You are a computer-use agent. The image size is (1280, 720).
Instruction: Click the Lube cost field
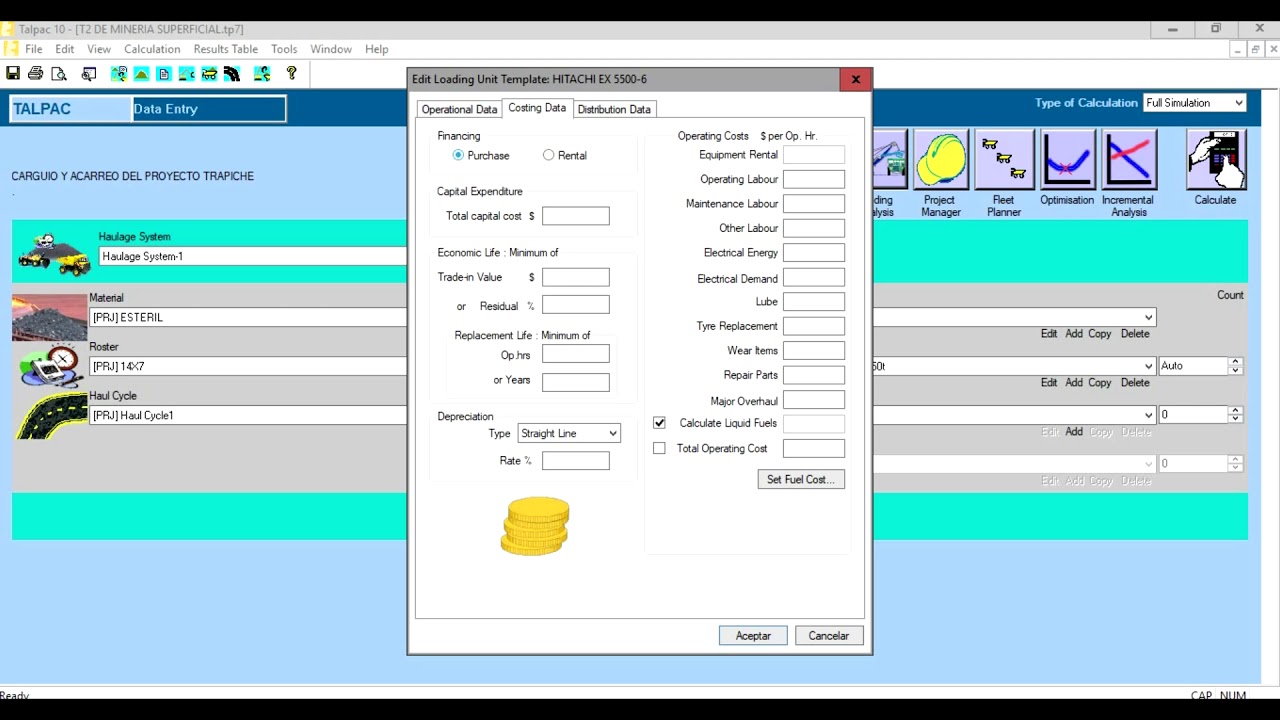(x=814, y=301)
